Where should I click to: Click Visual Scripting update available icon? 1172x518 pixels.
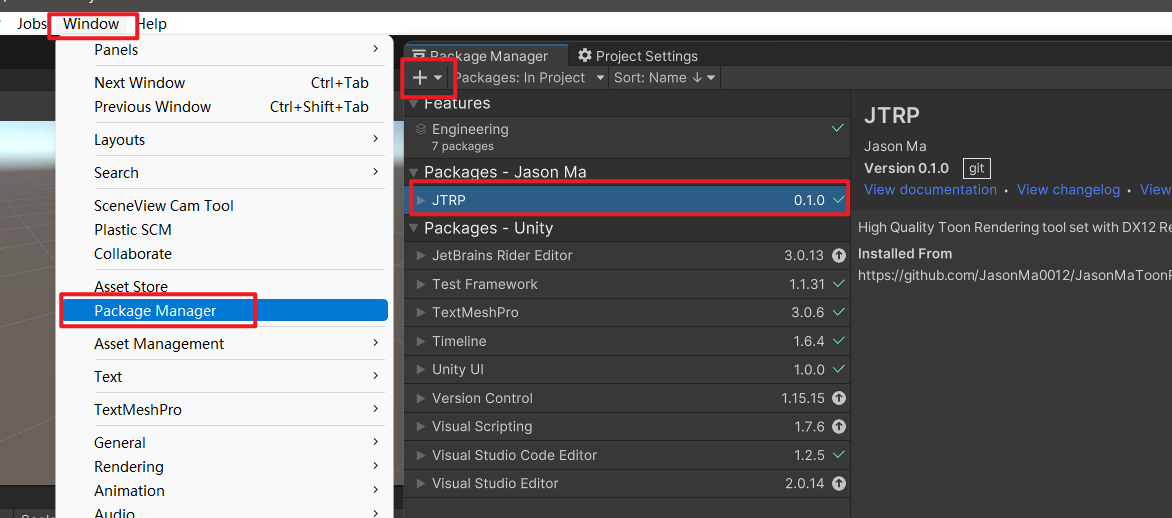(839, 427)
